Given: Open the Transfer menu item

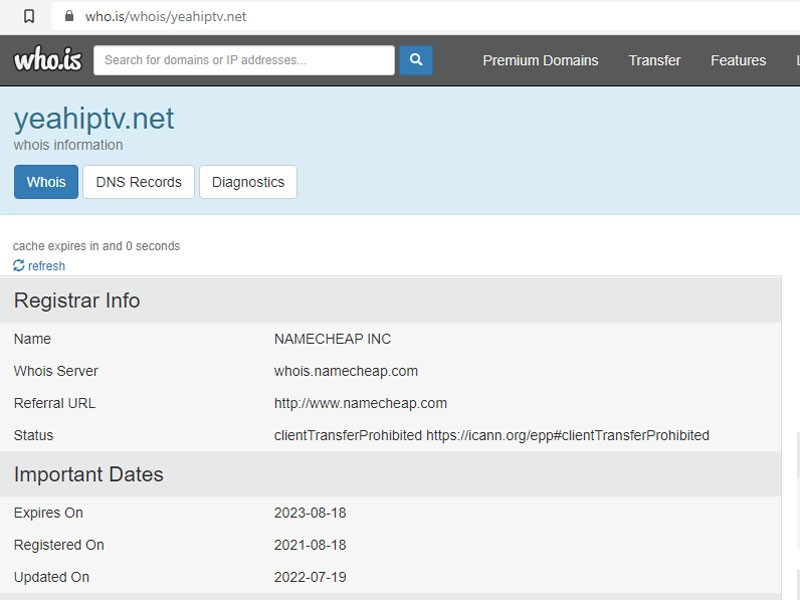Looking at the screenshot, I should click(654, 60).
